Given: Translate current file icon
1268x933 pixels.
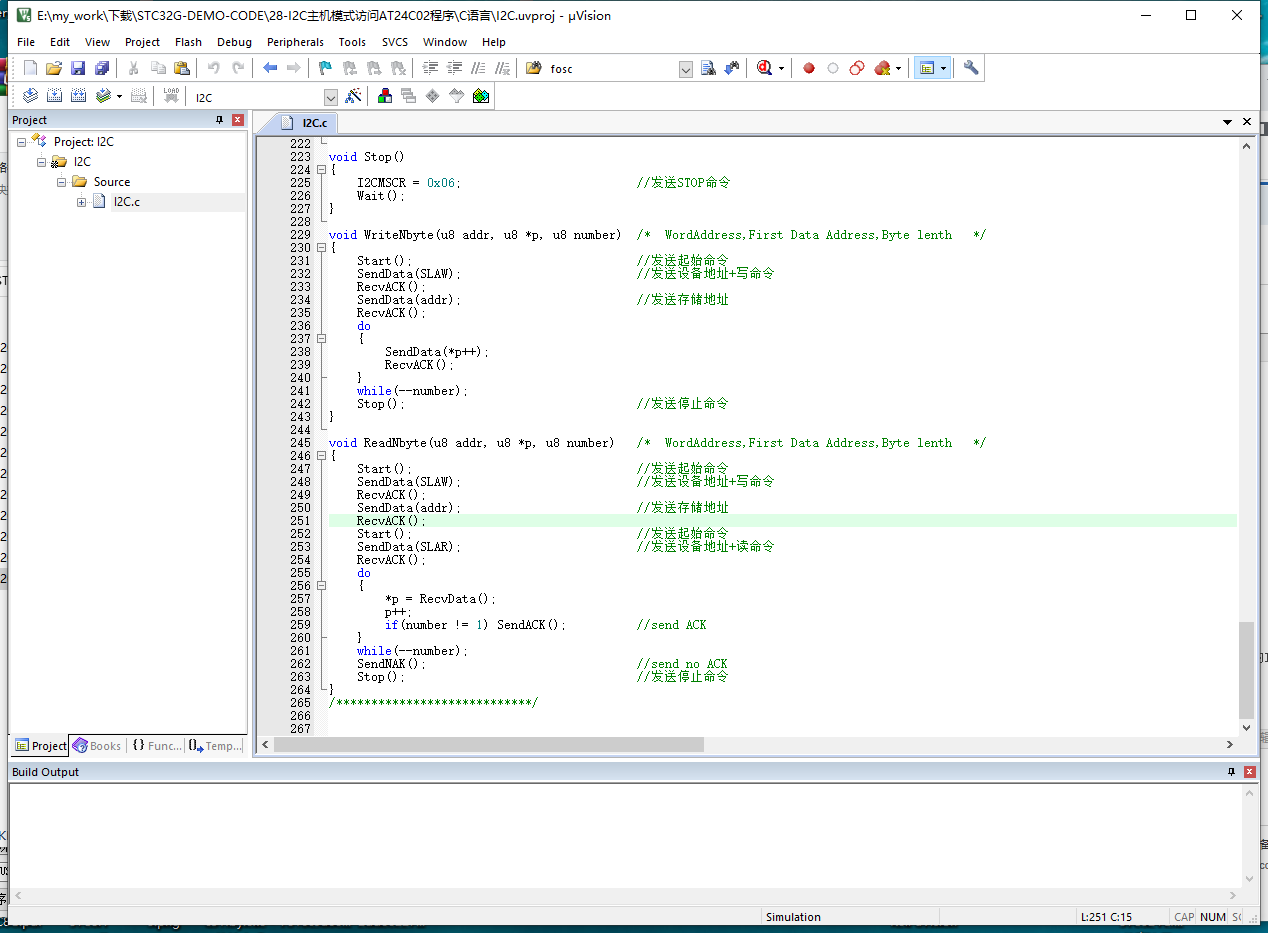Looking at the screenshot, I should pos(30,96).
